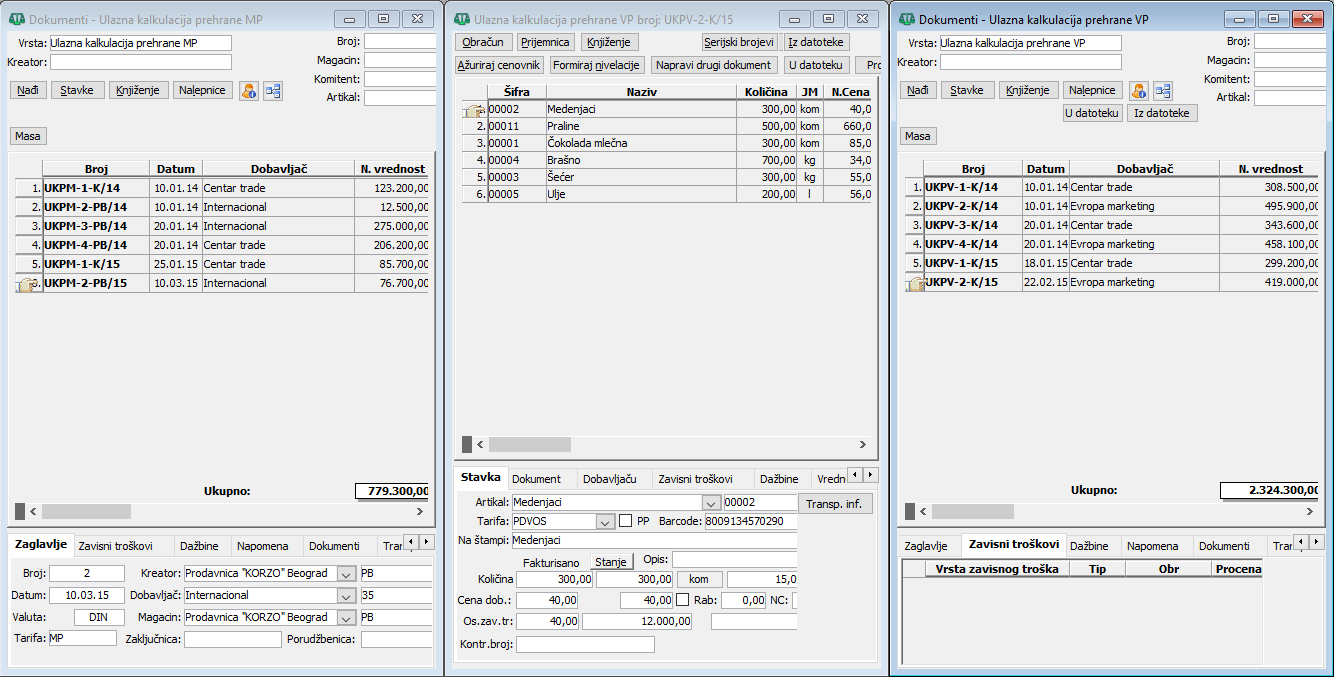Expand the Kreator dropdown in the Zaglavlje tab
This screenshot has width=1334, height=677.
pos(346,574)
